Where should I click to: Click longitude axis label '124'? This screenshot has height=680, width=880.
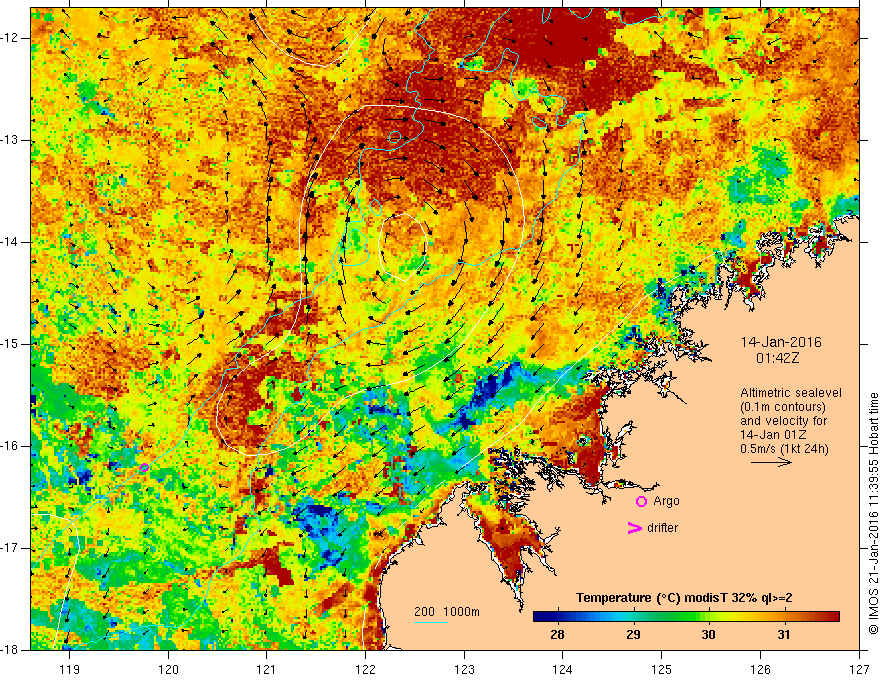pyautogui.click(x=563, y=669)
